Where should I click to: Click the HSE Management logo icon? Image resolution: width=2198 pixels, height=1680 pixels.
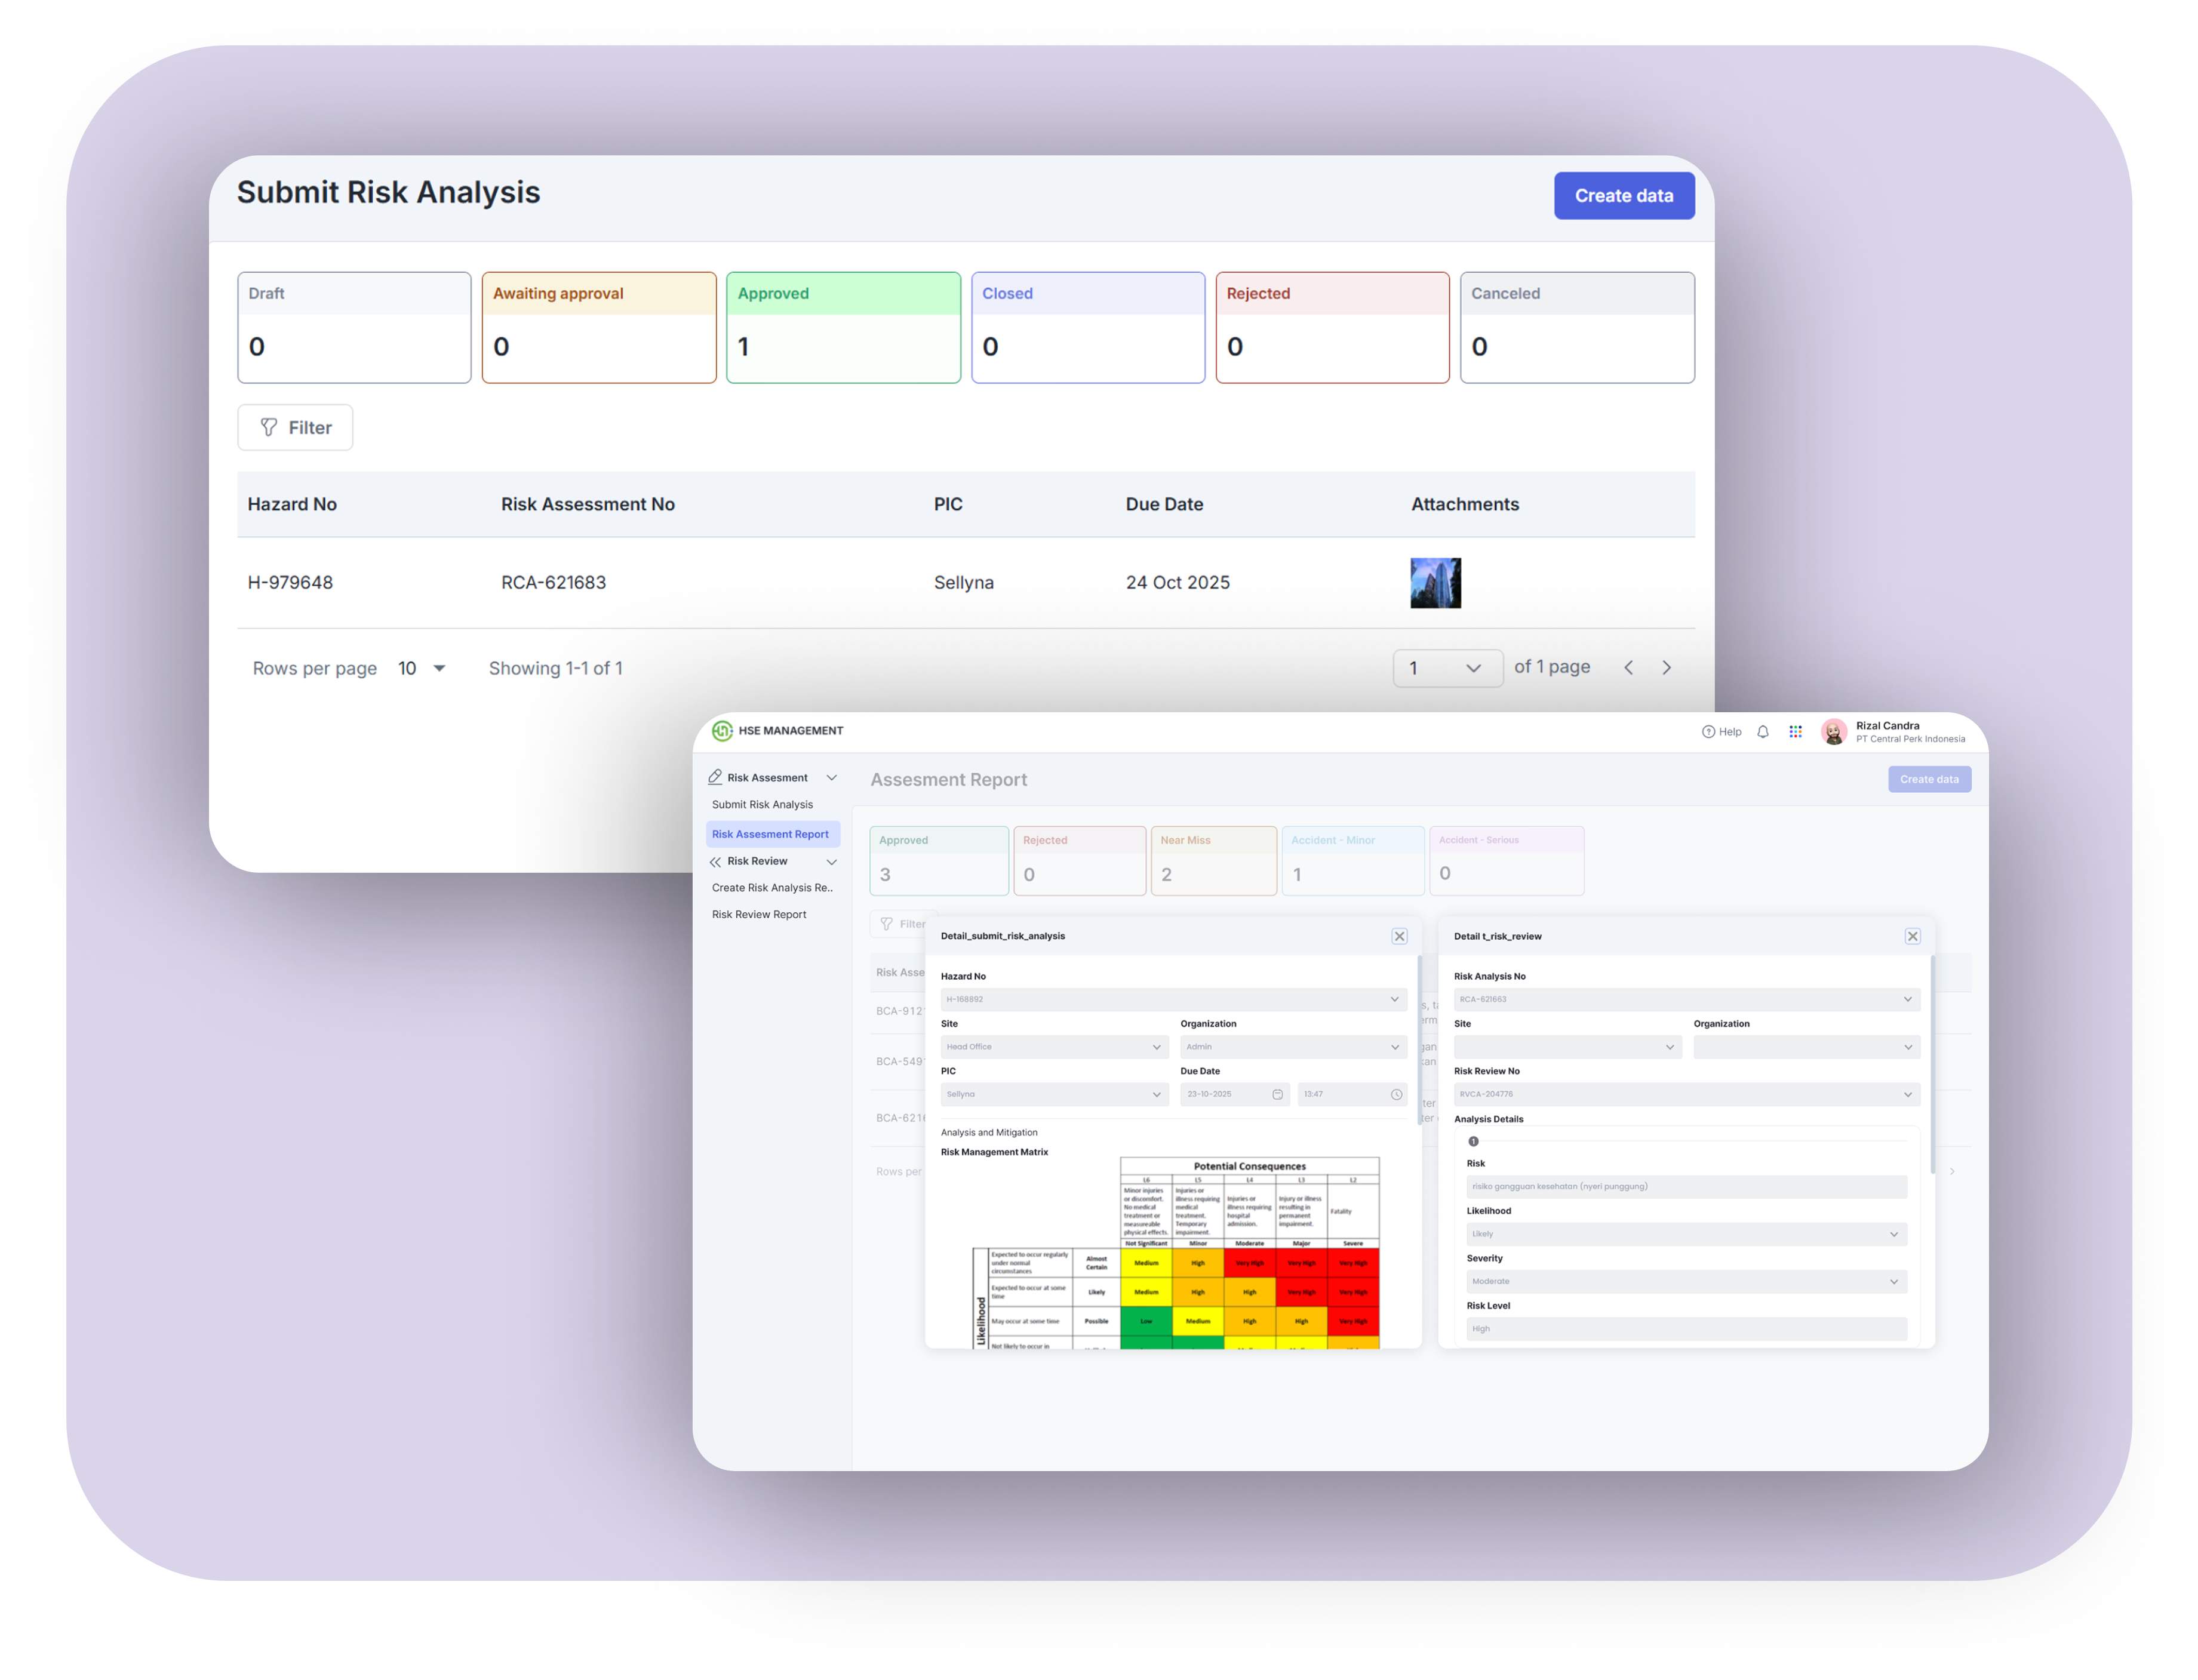point(722,731)
